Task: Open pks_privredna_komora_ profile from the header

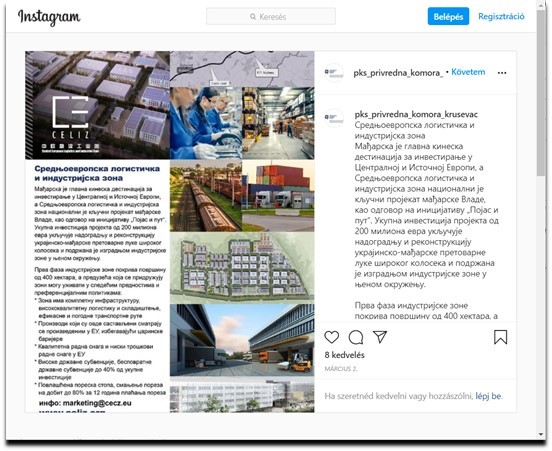Action: coord(398,73)
